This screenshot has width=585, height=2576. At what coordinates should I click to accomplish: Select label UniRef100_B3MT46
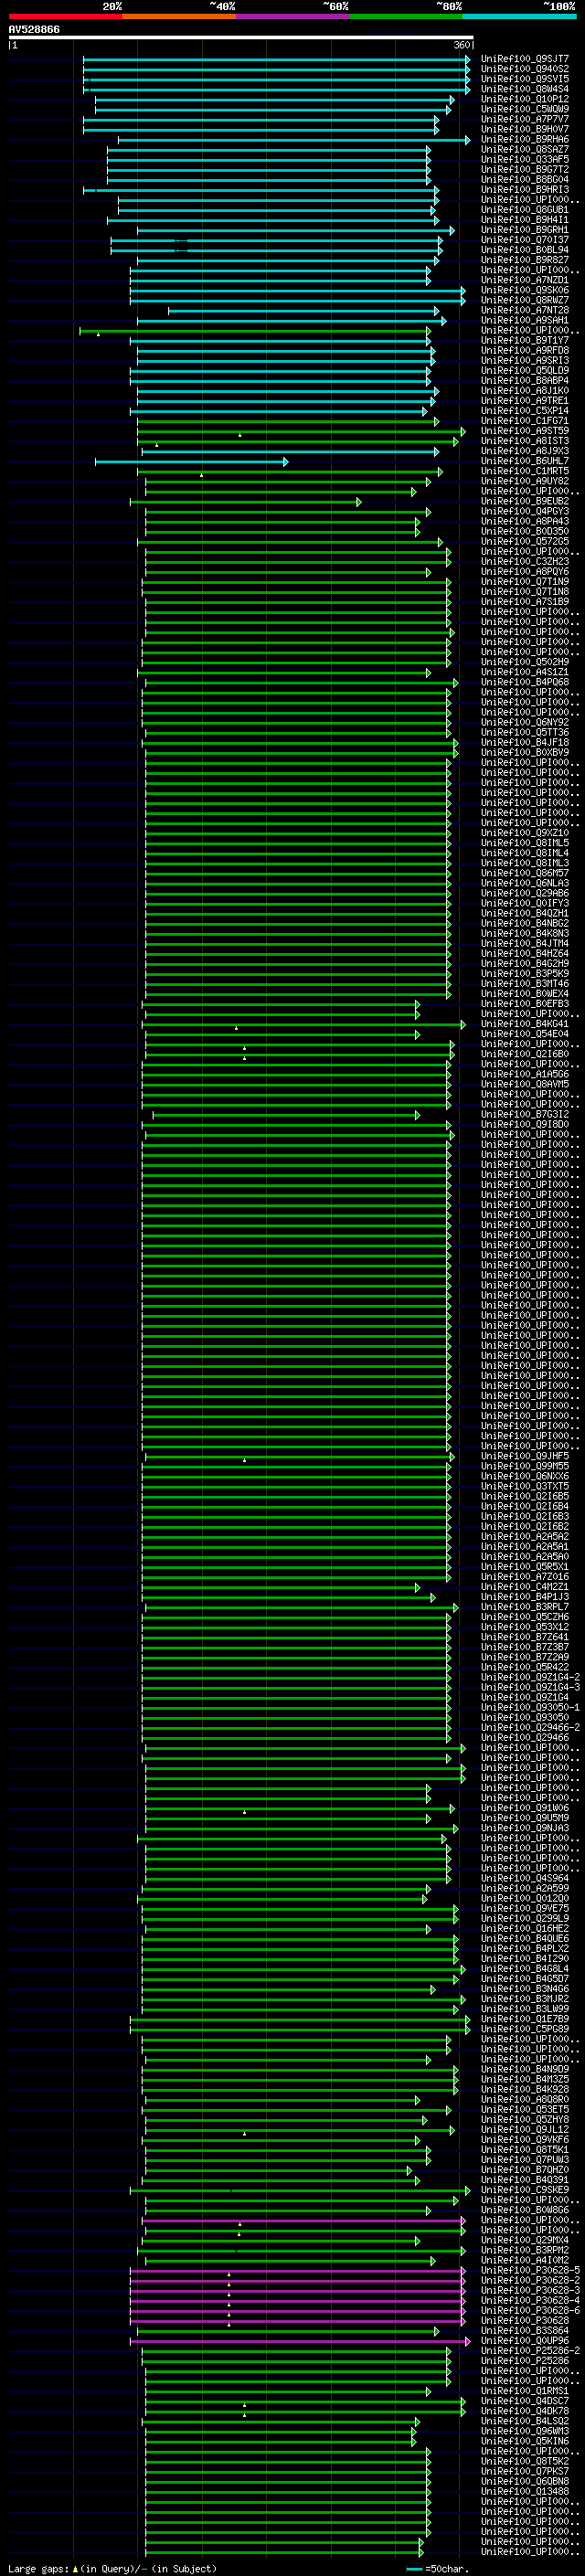[x=525, y=983]
